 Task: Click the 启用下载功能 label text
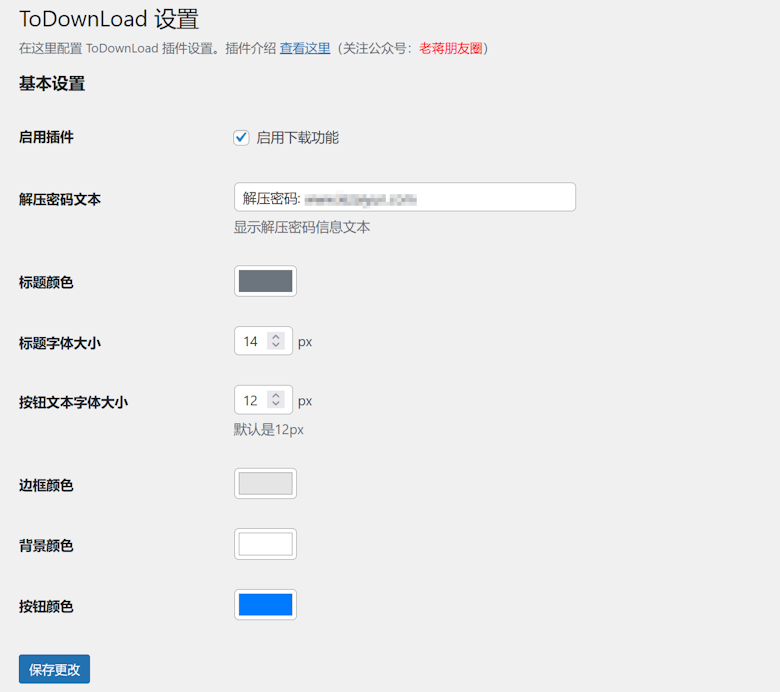point(297,138)
